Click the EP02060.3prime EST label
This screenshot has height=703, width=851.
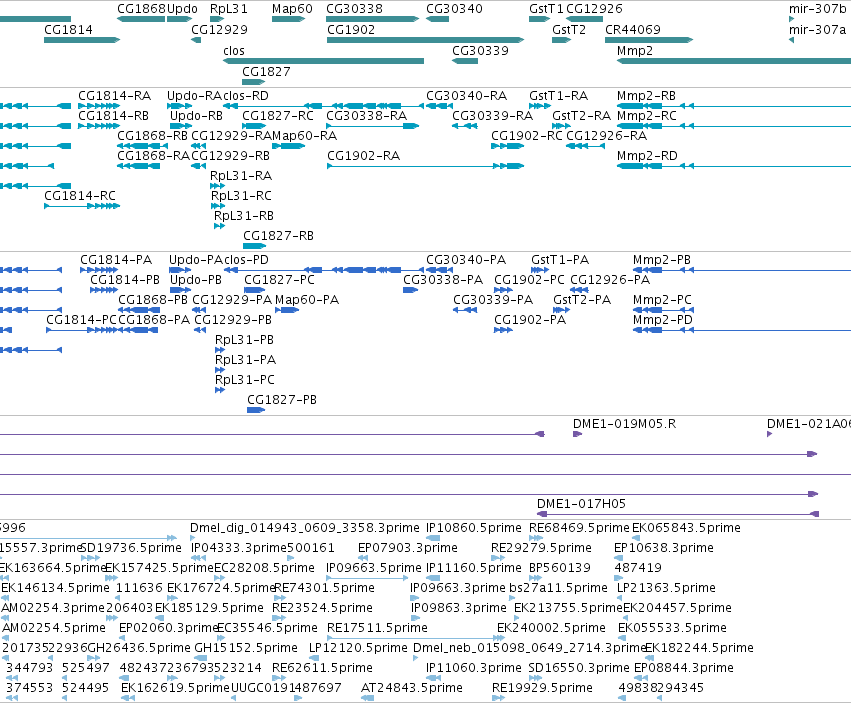pos(169,628)
